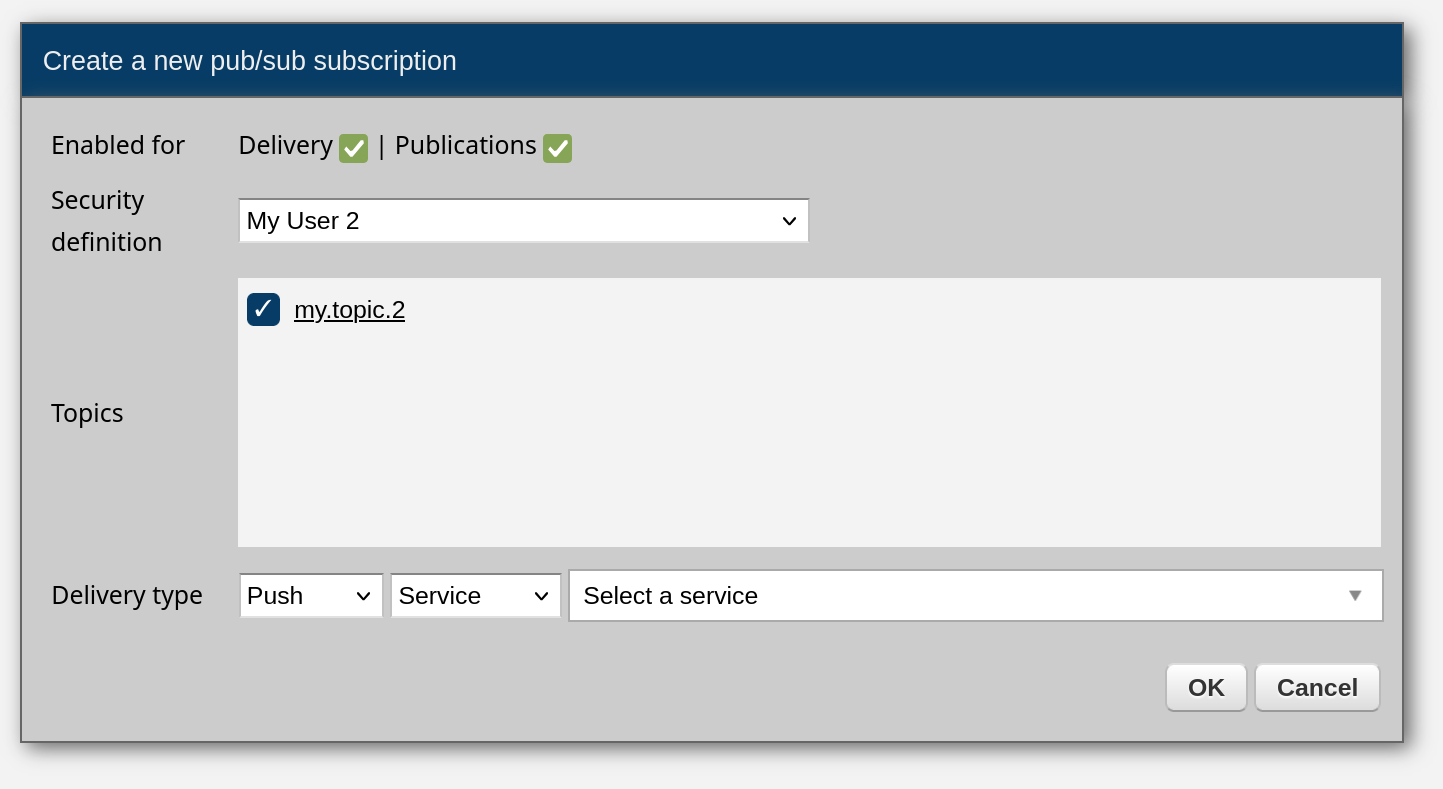Click the 'Publications' text beside its checkbox

[x=465, y=145]
